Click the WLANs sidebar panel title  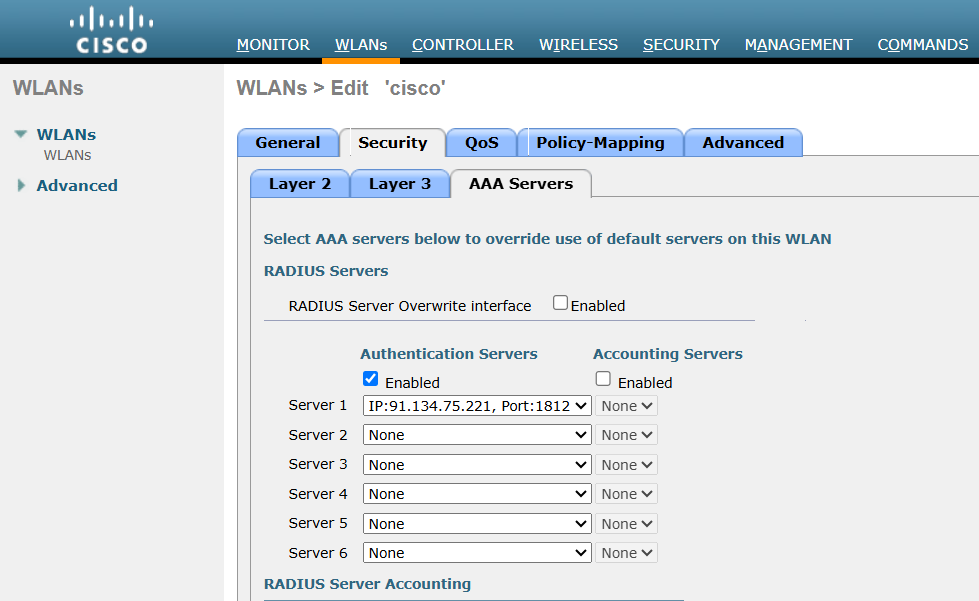tap(48, 88)
